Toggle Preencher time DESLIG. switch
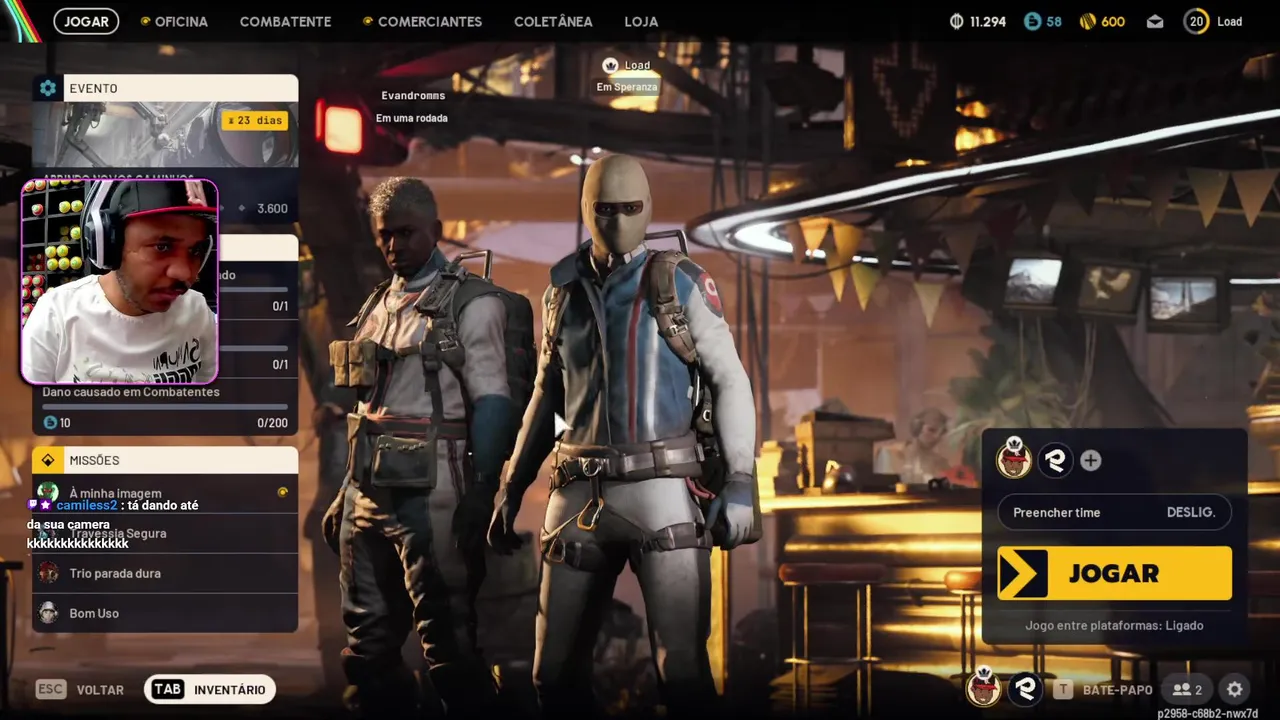The width and height of the screenshot is (1280, 720). tap(1114, 512)
